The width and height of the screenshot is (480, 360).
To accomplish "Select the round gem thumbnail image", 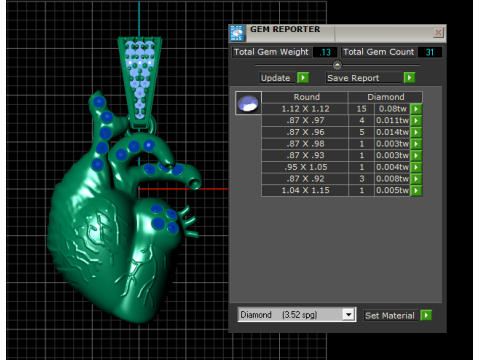I will point(248,103).
